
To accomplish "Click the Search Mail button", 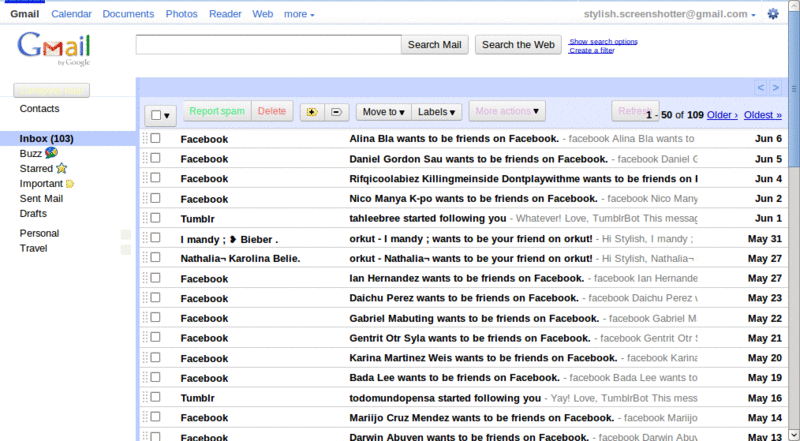I will point(435,45).
